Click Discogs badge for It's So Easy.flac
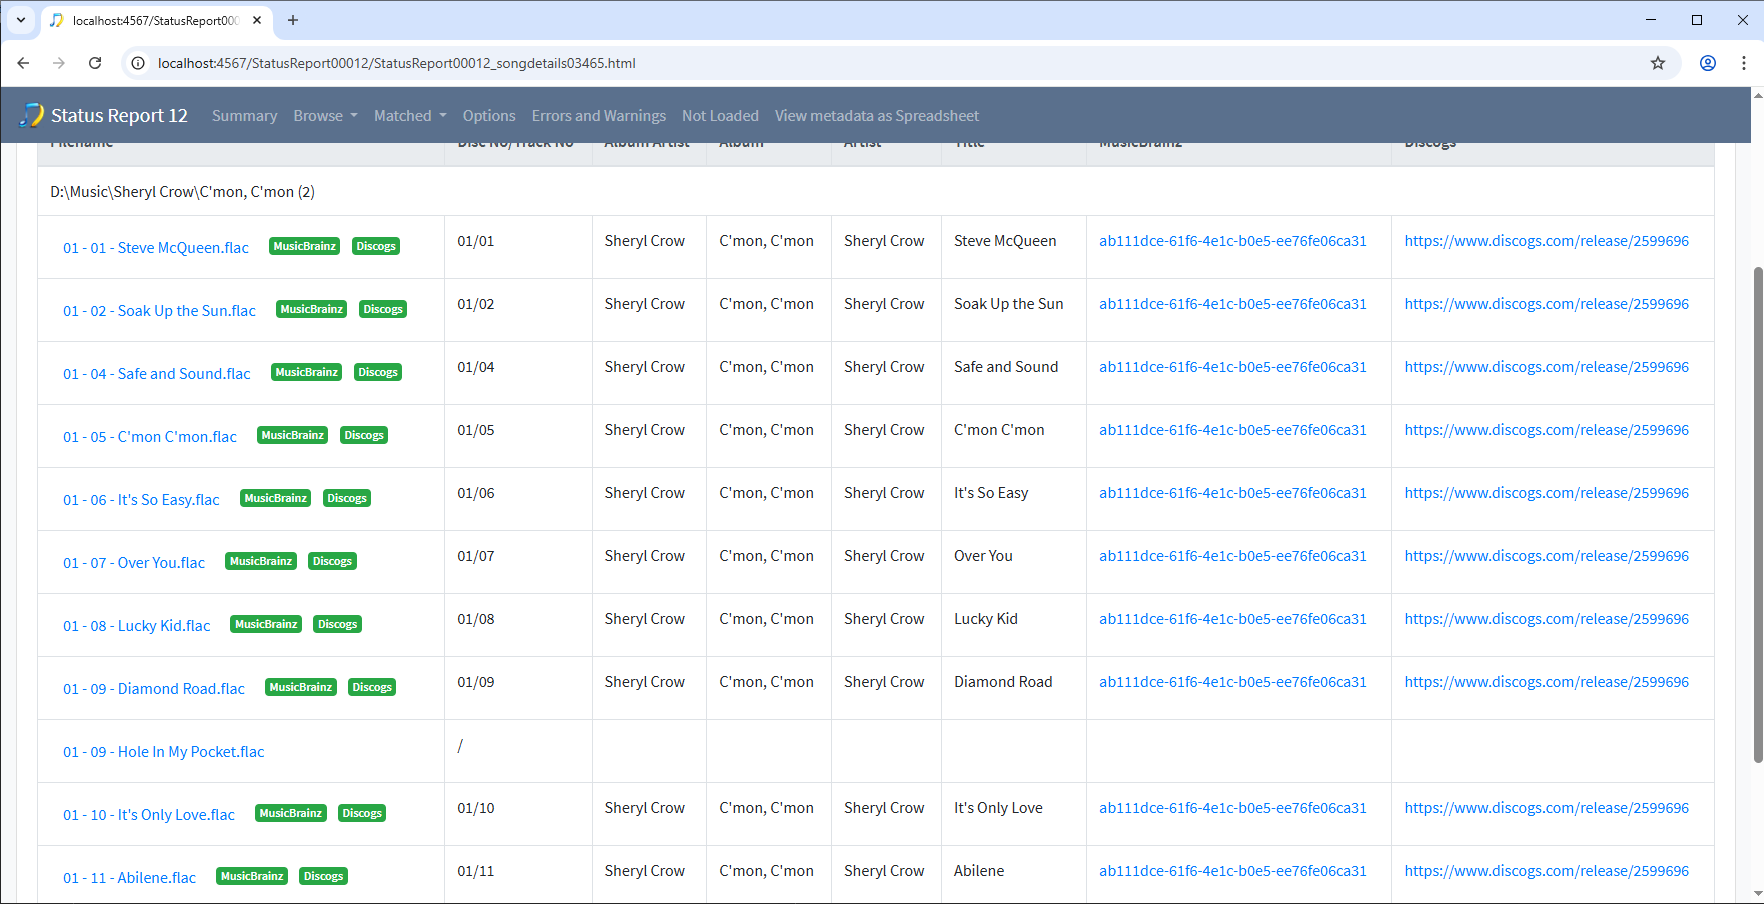 pyautogui.click(x=347, y=498)
